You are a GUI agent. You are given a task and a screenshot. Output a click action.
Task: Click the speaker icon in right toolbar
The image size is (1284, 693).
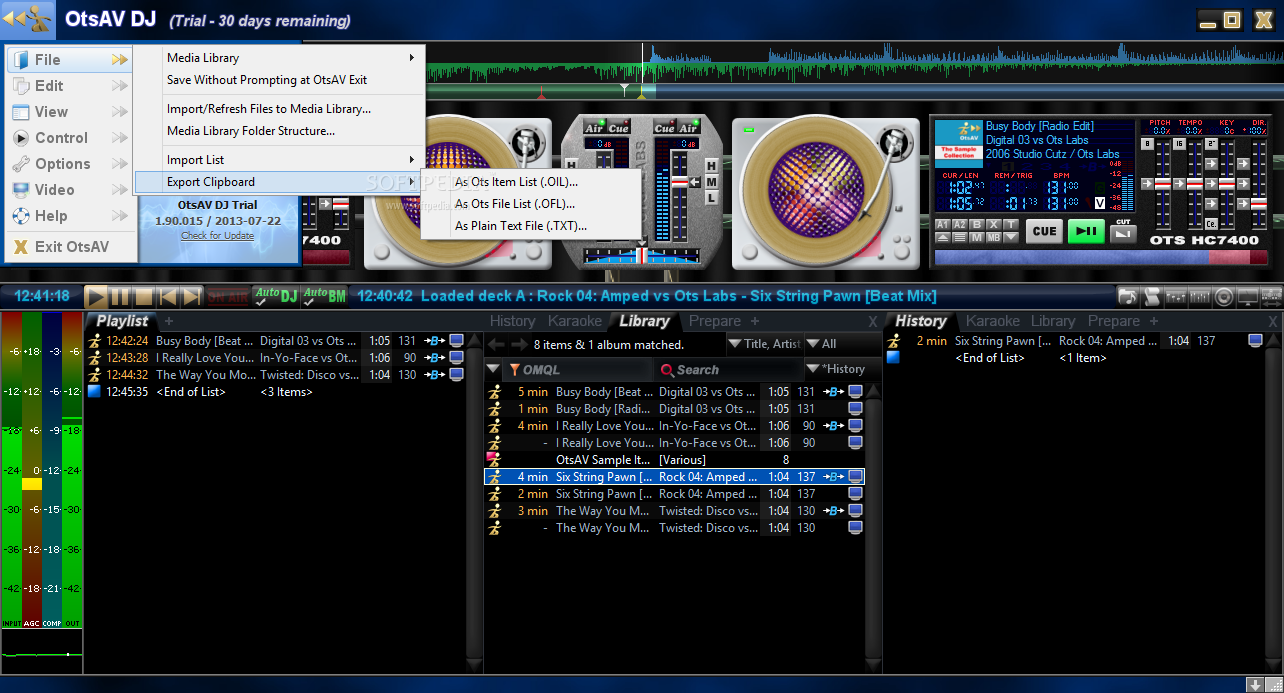tap(1224, 297)
